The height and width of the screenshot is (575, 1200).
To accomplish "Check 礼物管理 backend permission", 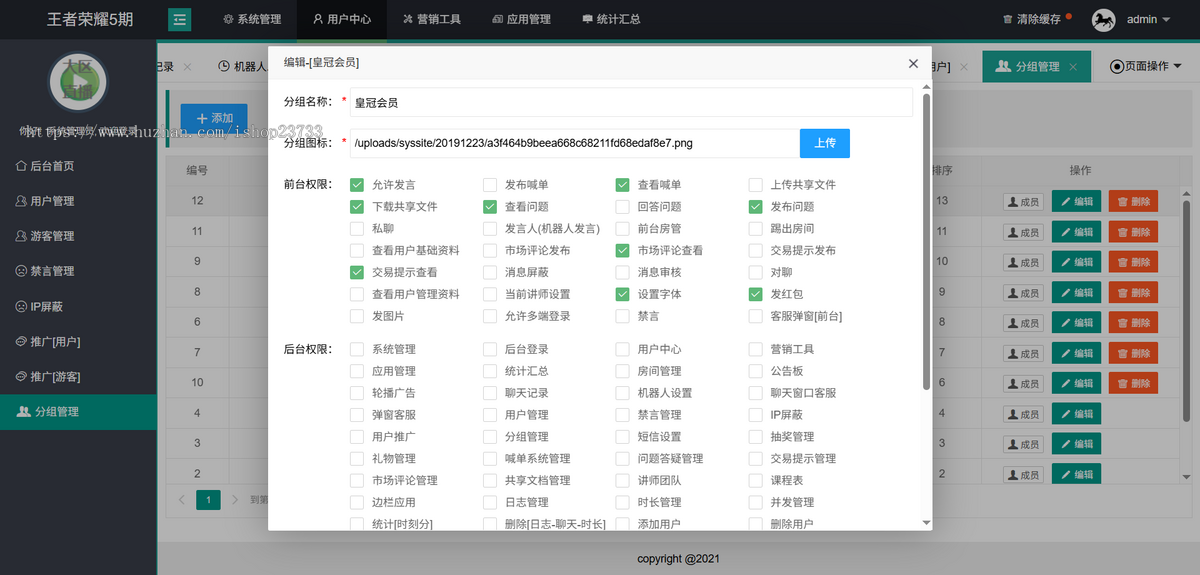I will (x=357, y=459).
